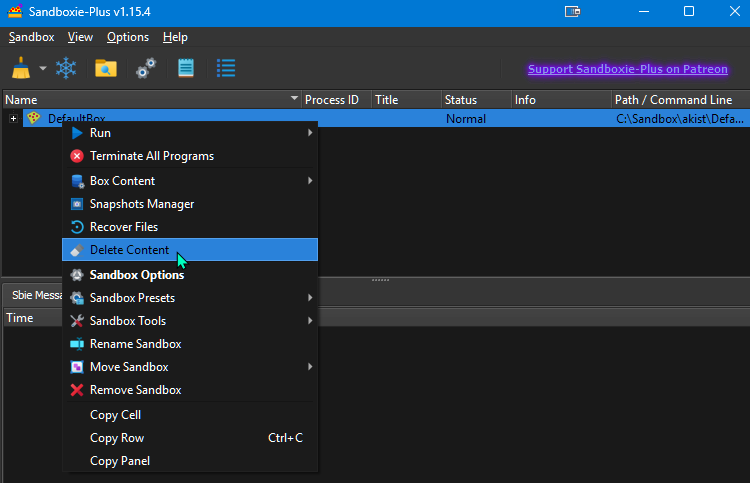The height and width of the screenshot is (483, 750).
Task: Click the Status column header
Action: click(x=476, y=99)
